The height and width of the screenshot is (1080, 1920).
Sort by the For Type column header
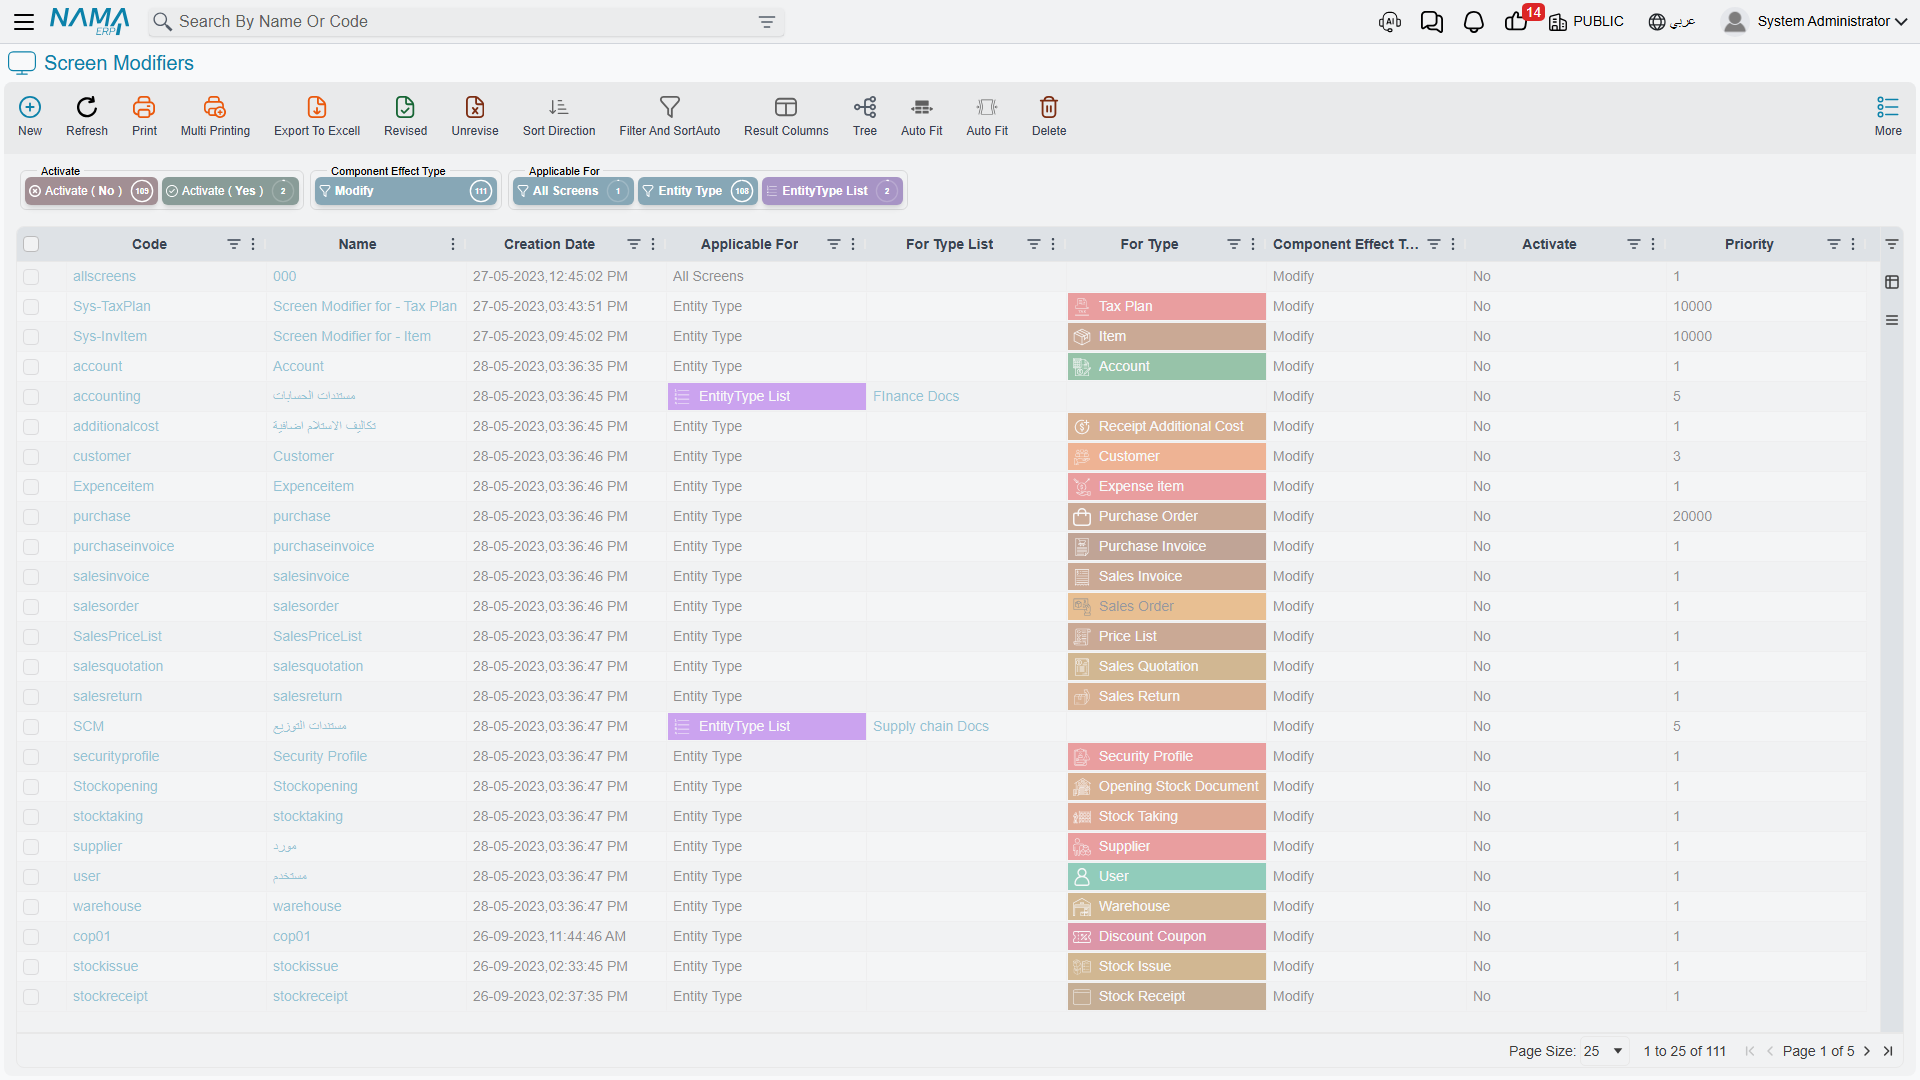[x=1149, y=244]
